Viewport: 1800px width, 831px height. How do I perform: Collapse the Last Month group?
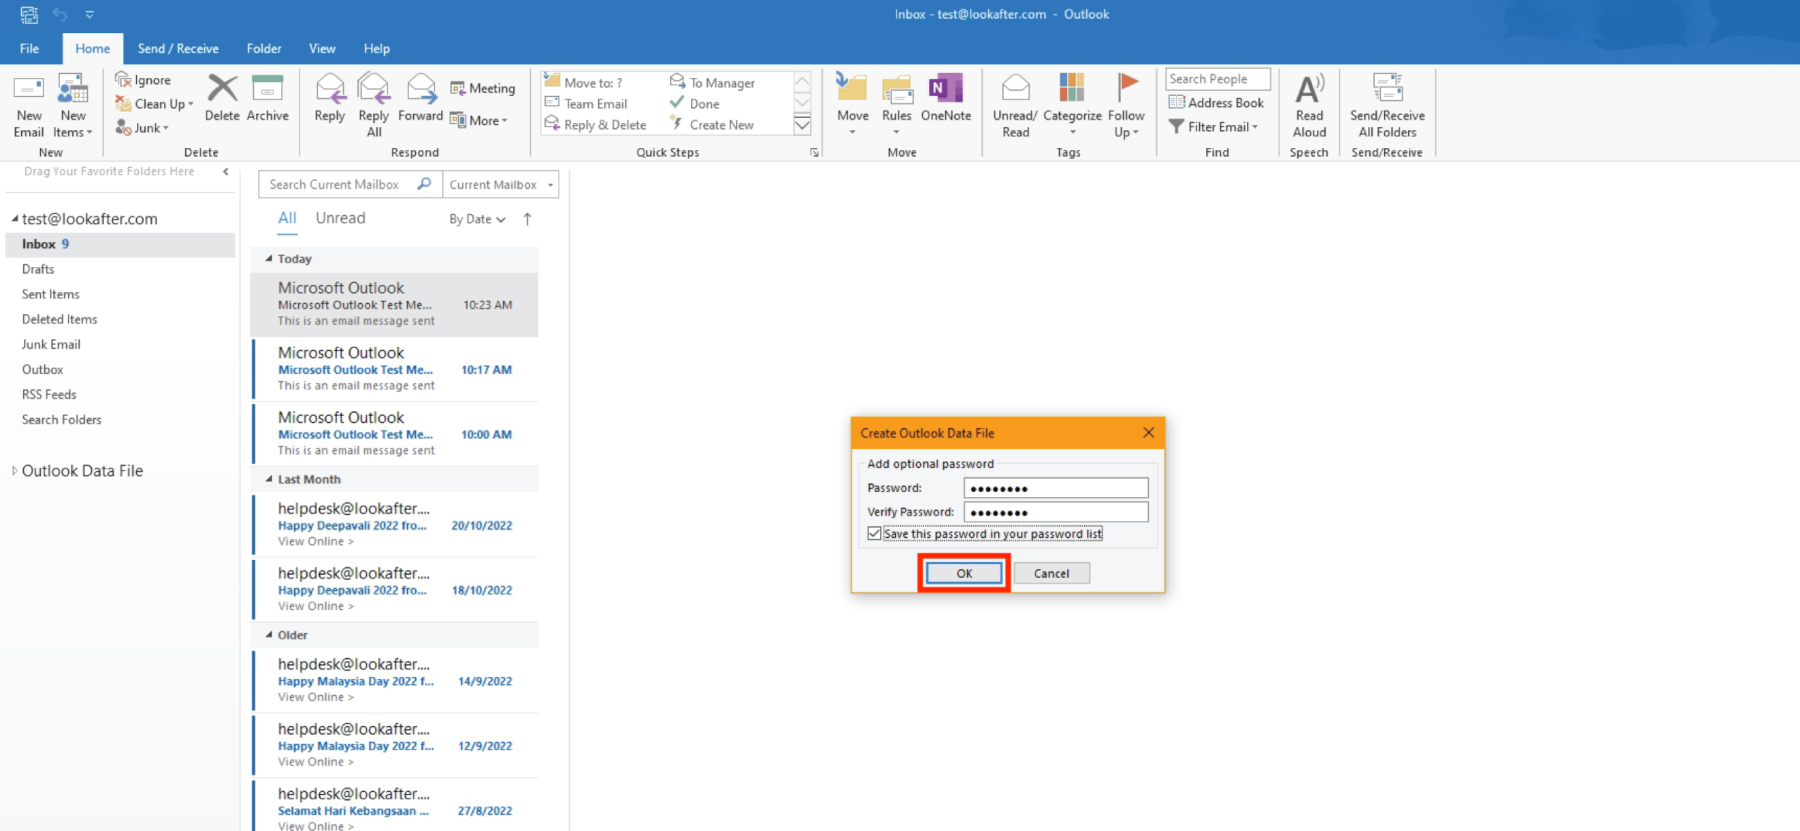[269, 480]
